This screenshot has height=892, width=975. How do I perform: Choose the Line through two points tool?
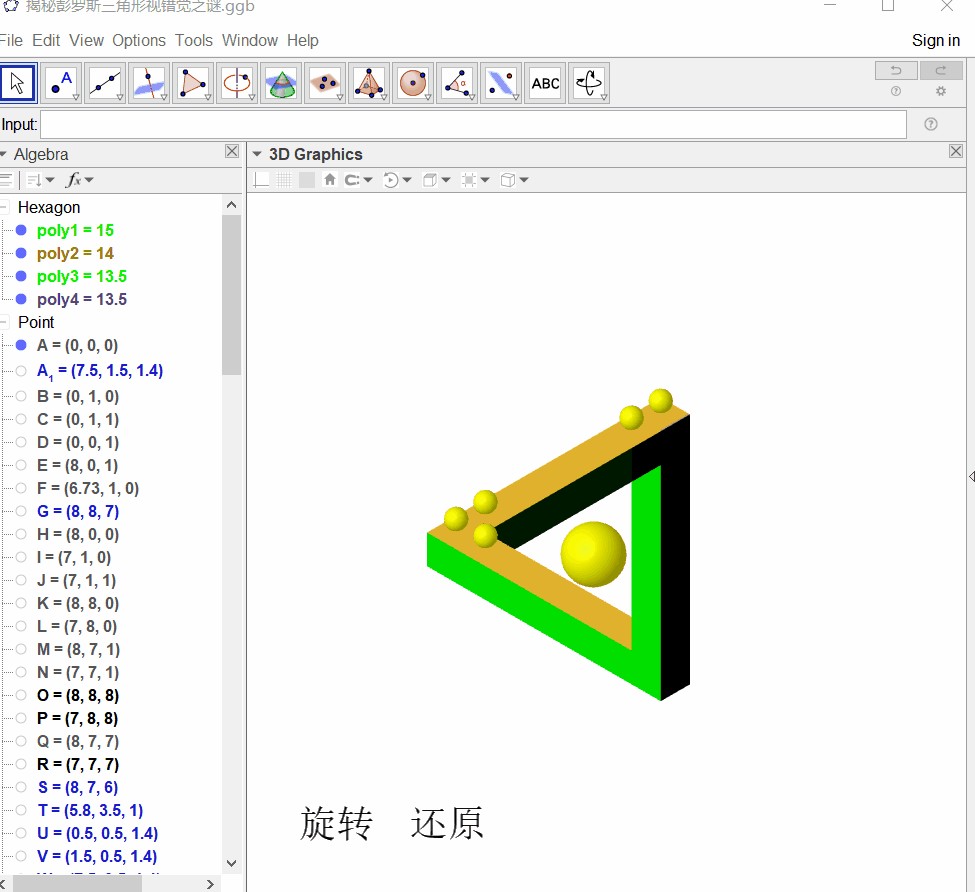[x=106, y=83]
